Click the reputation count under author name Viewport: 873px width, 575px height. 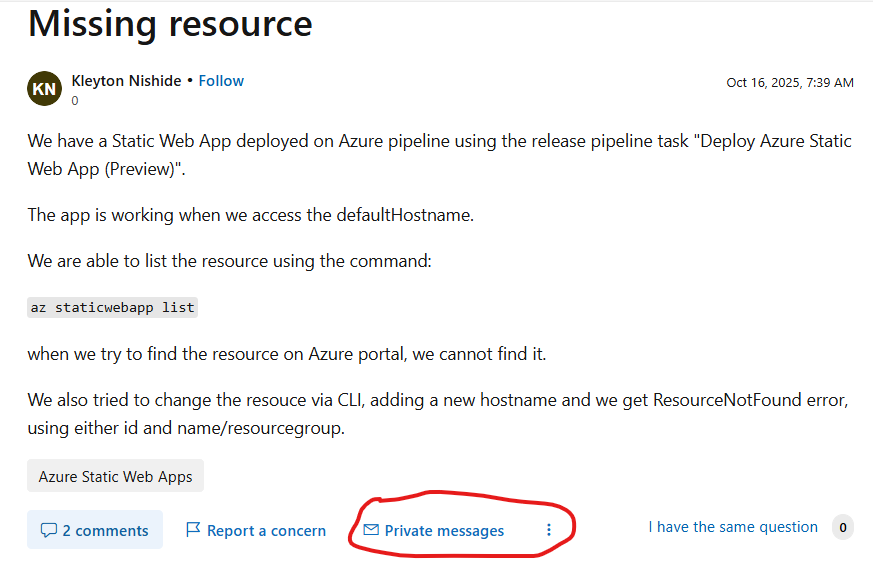(x=75, y=101)
